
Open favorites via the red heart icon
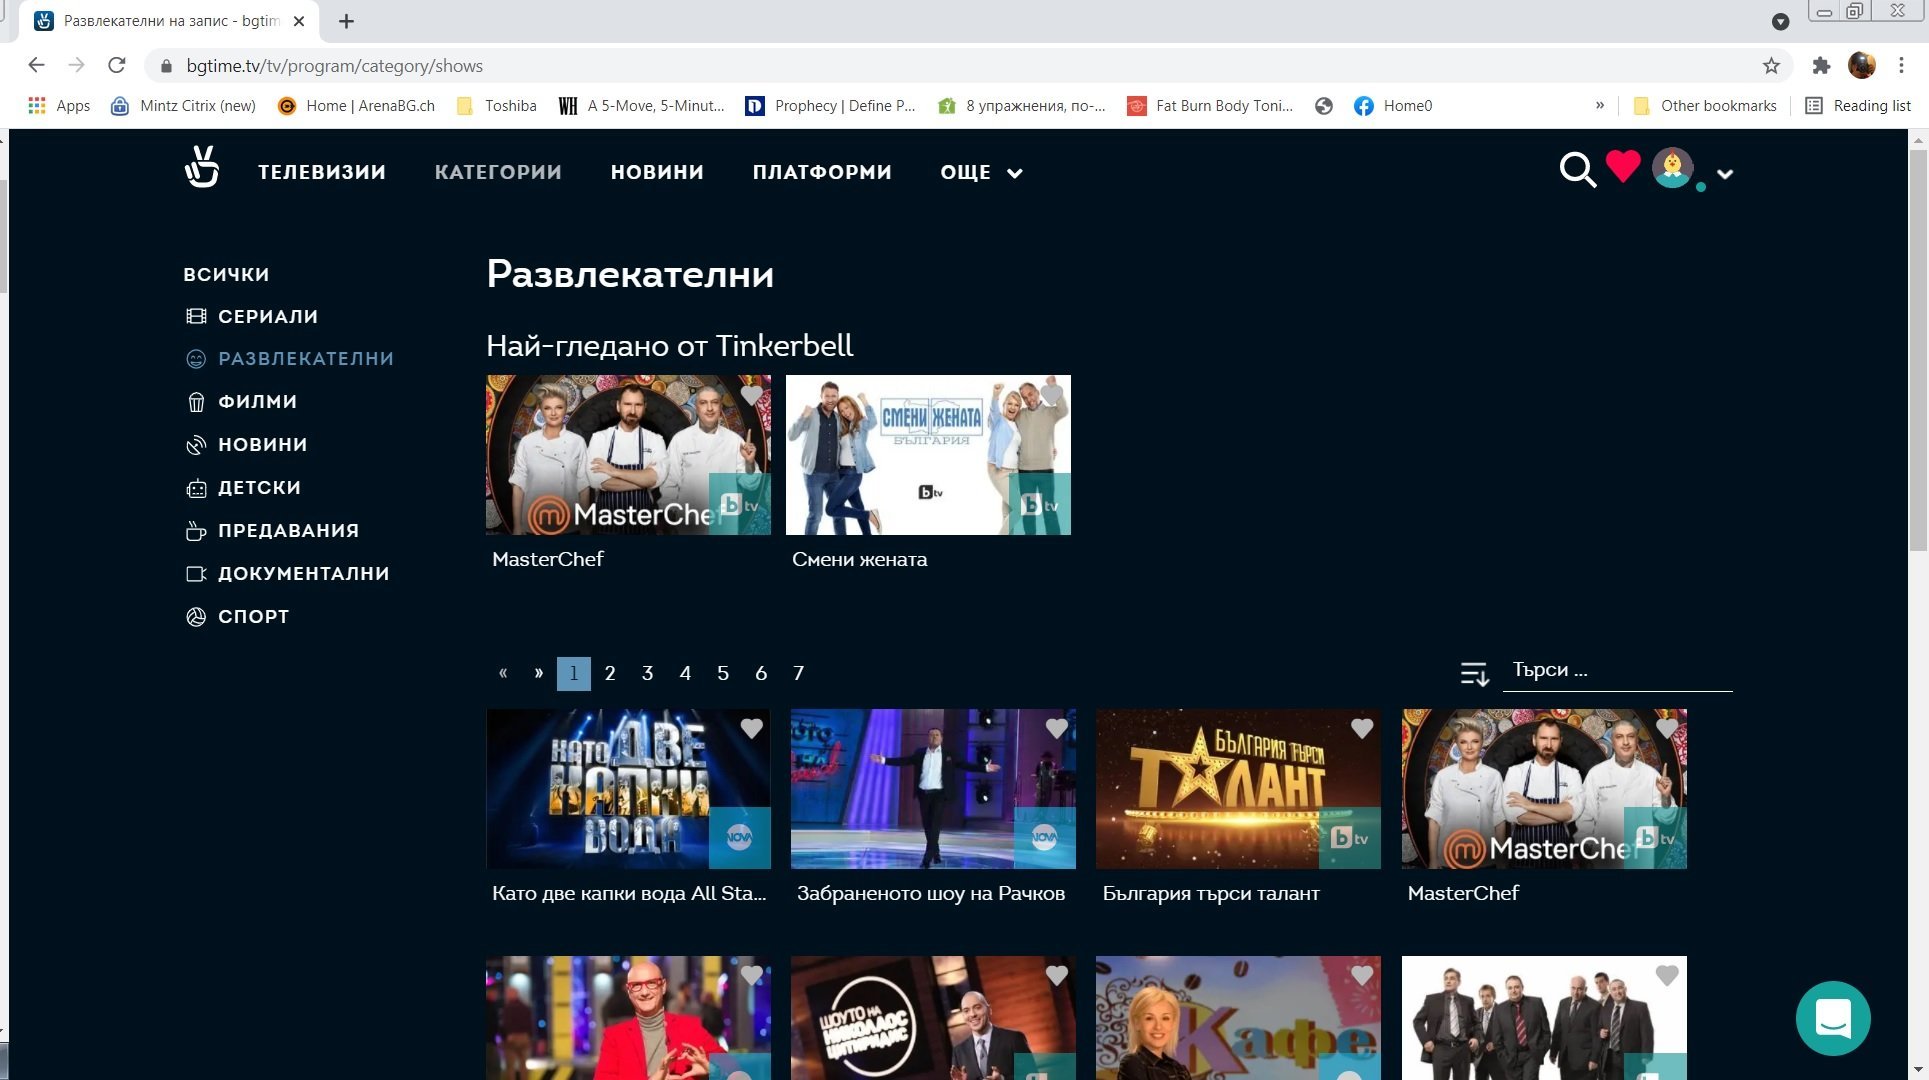point(1623,166)
